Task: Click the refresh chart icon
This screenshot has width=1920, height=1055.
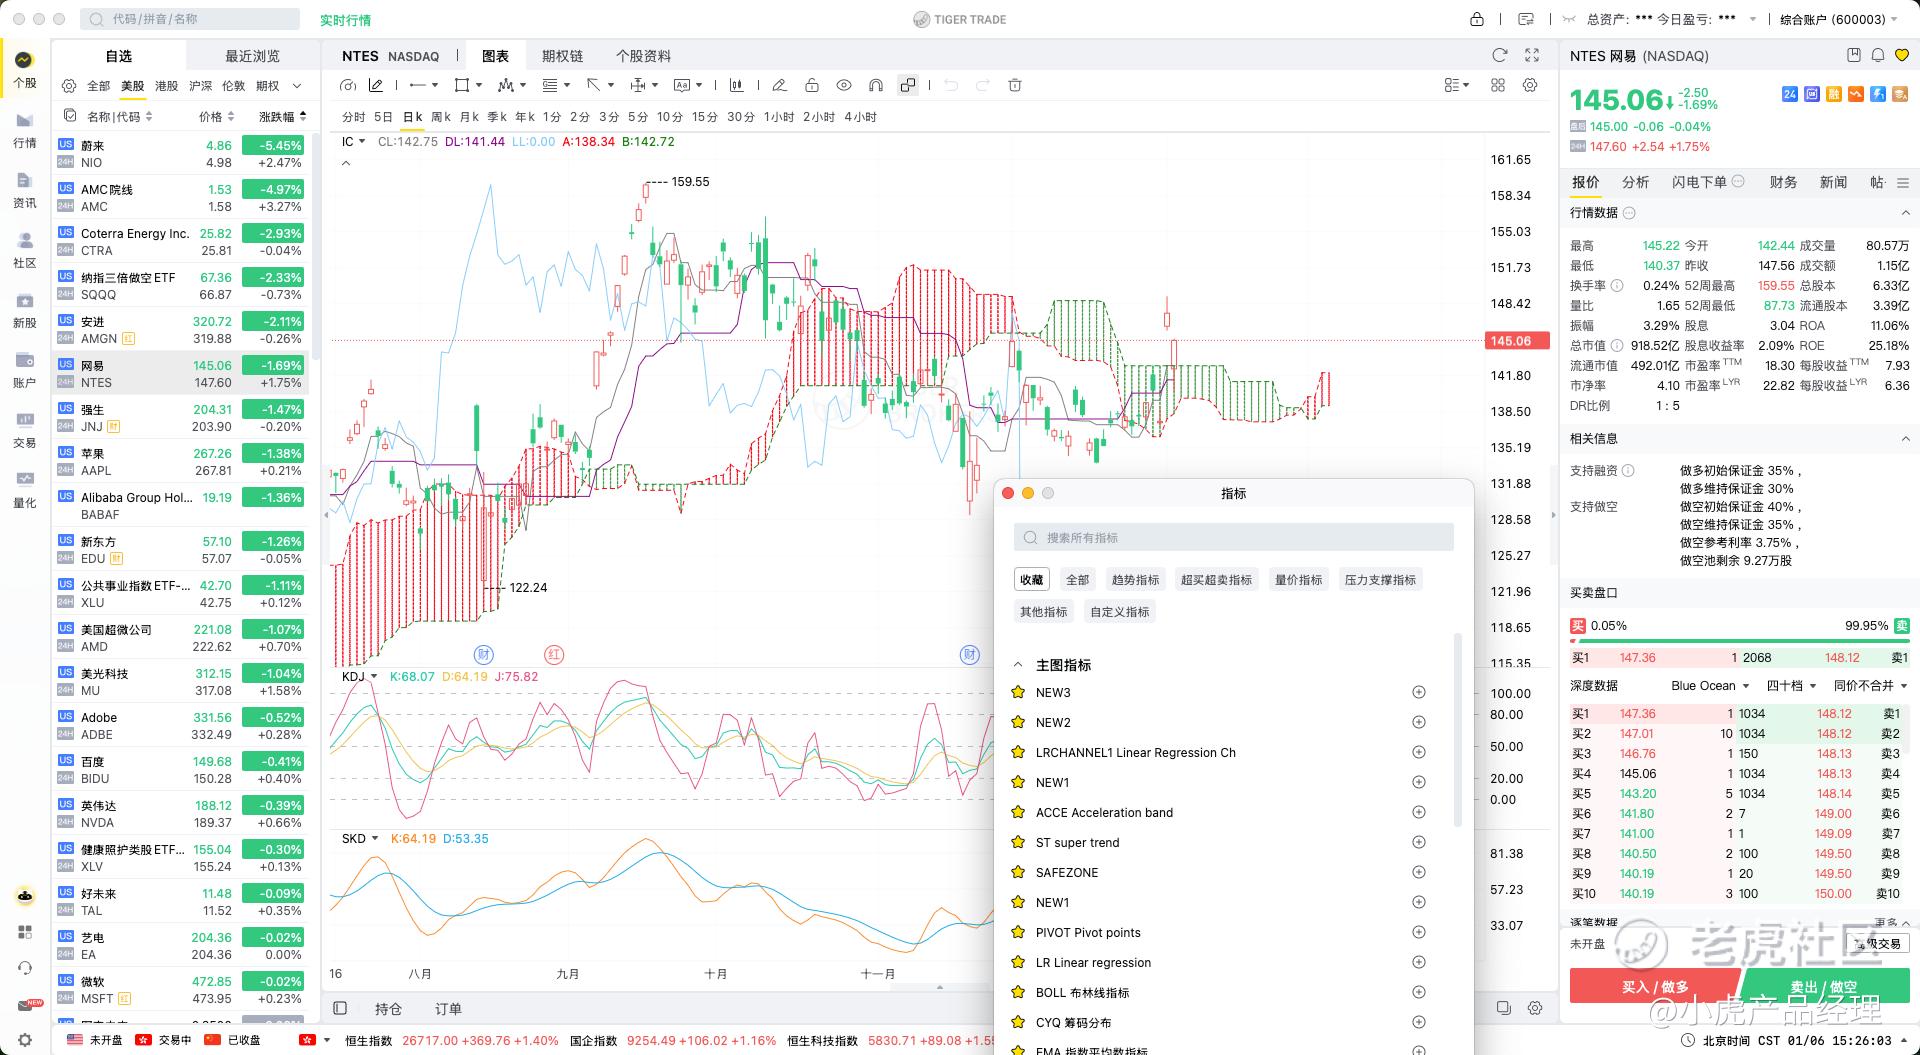Action: (x=1499, y=56)
